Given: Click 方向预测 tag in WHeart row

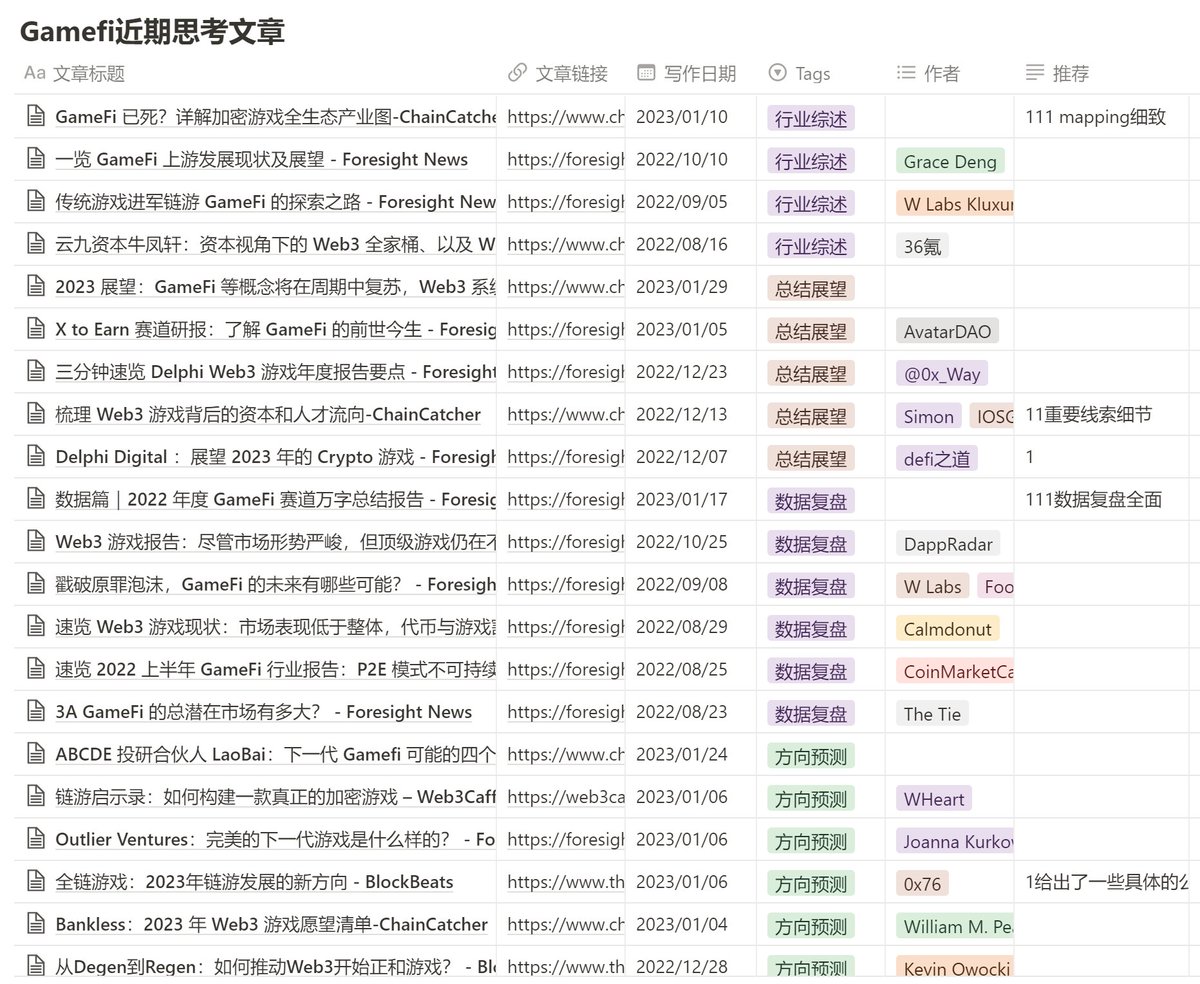Looking at the screenshot, I should pyautogui.click(x=811, y=798).
